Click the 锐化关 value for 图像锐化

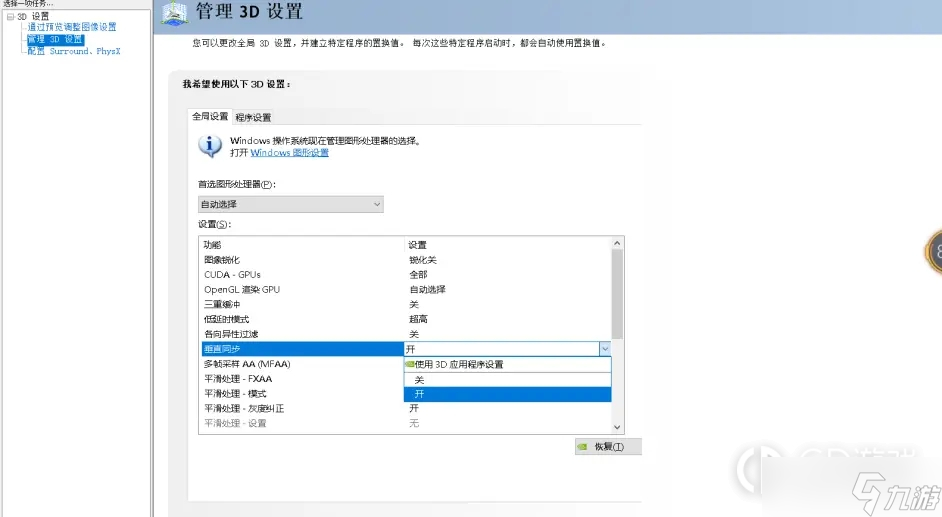coord(423,260)
